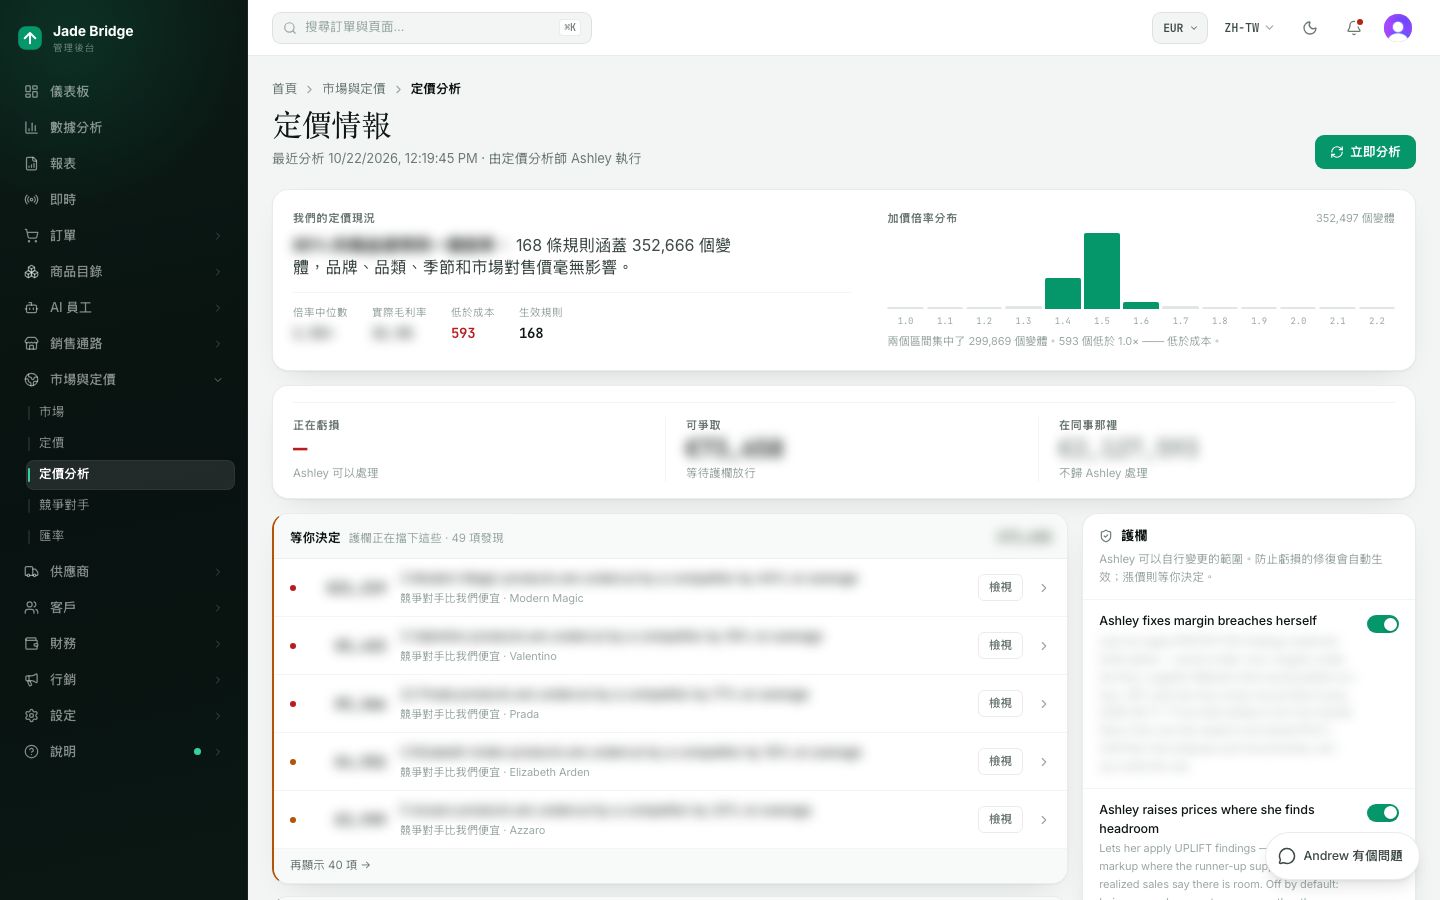Open the EUR currency dropdown

[1180, 28]
